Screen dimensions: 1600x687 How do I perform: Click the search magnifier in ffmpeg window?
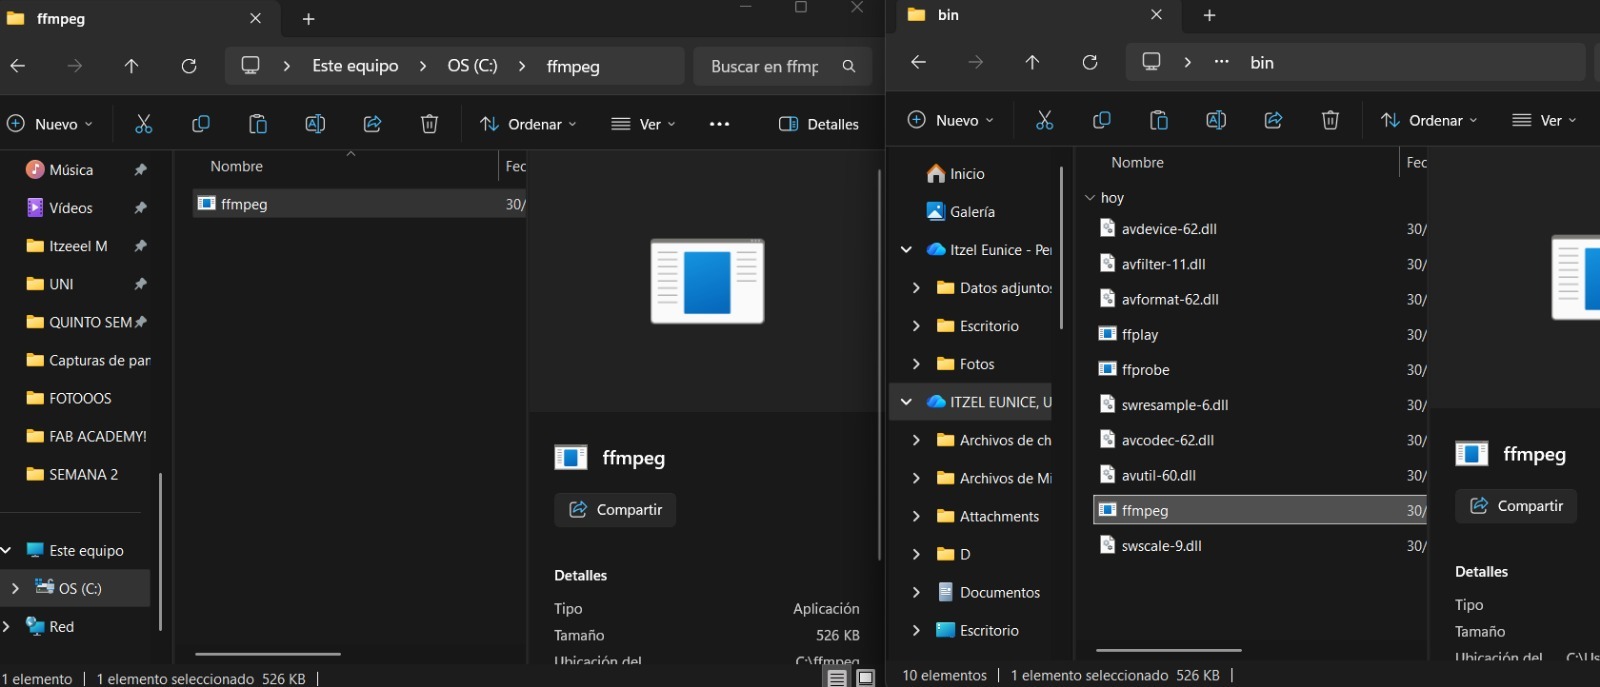849,66
